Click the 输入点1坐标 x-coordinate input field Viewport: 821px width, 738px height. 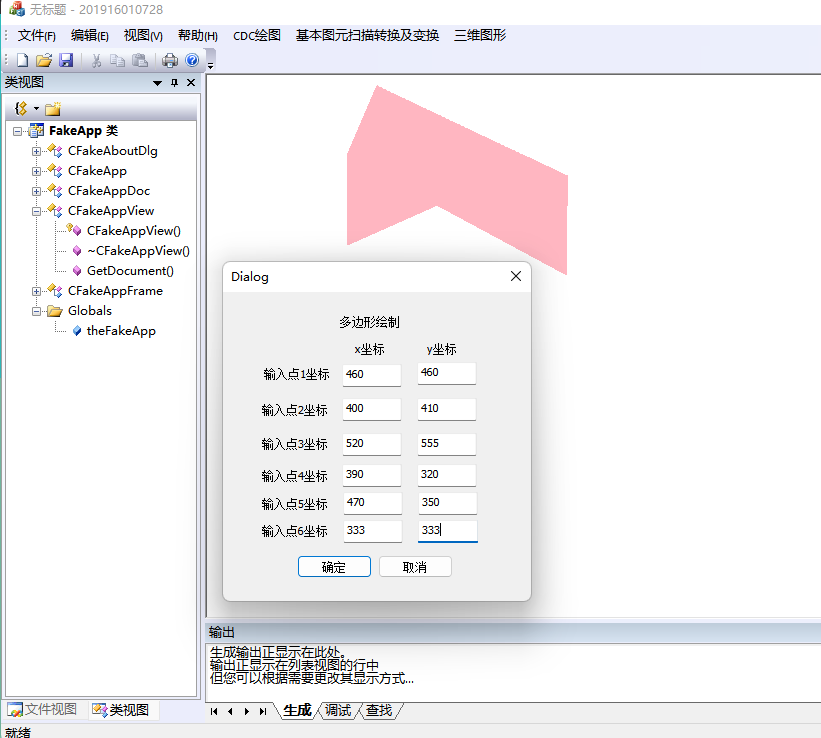(x=371, y=374)
